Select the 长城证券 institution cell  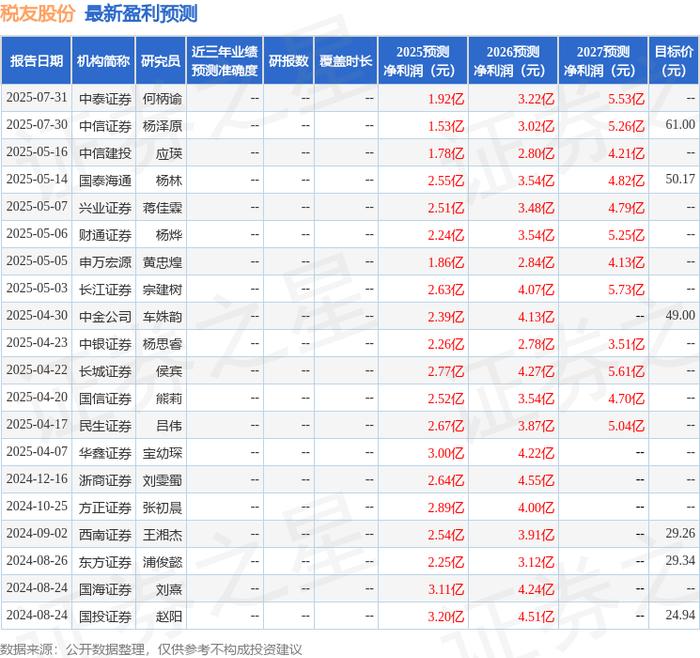tap(105, 371)
